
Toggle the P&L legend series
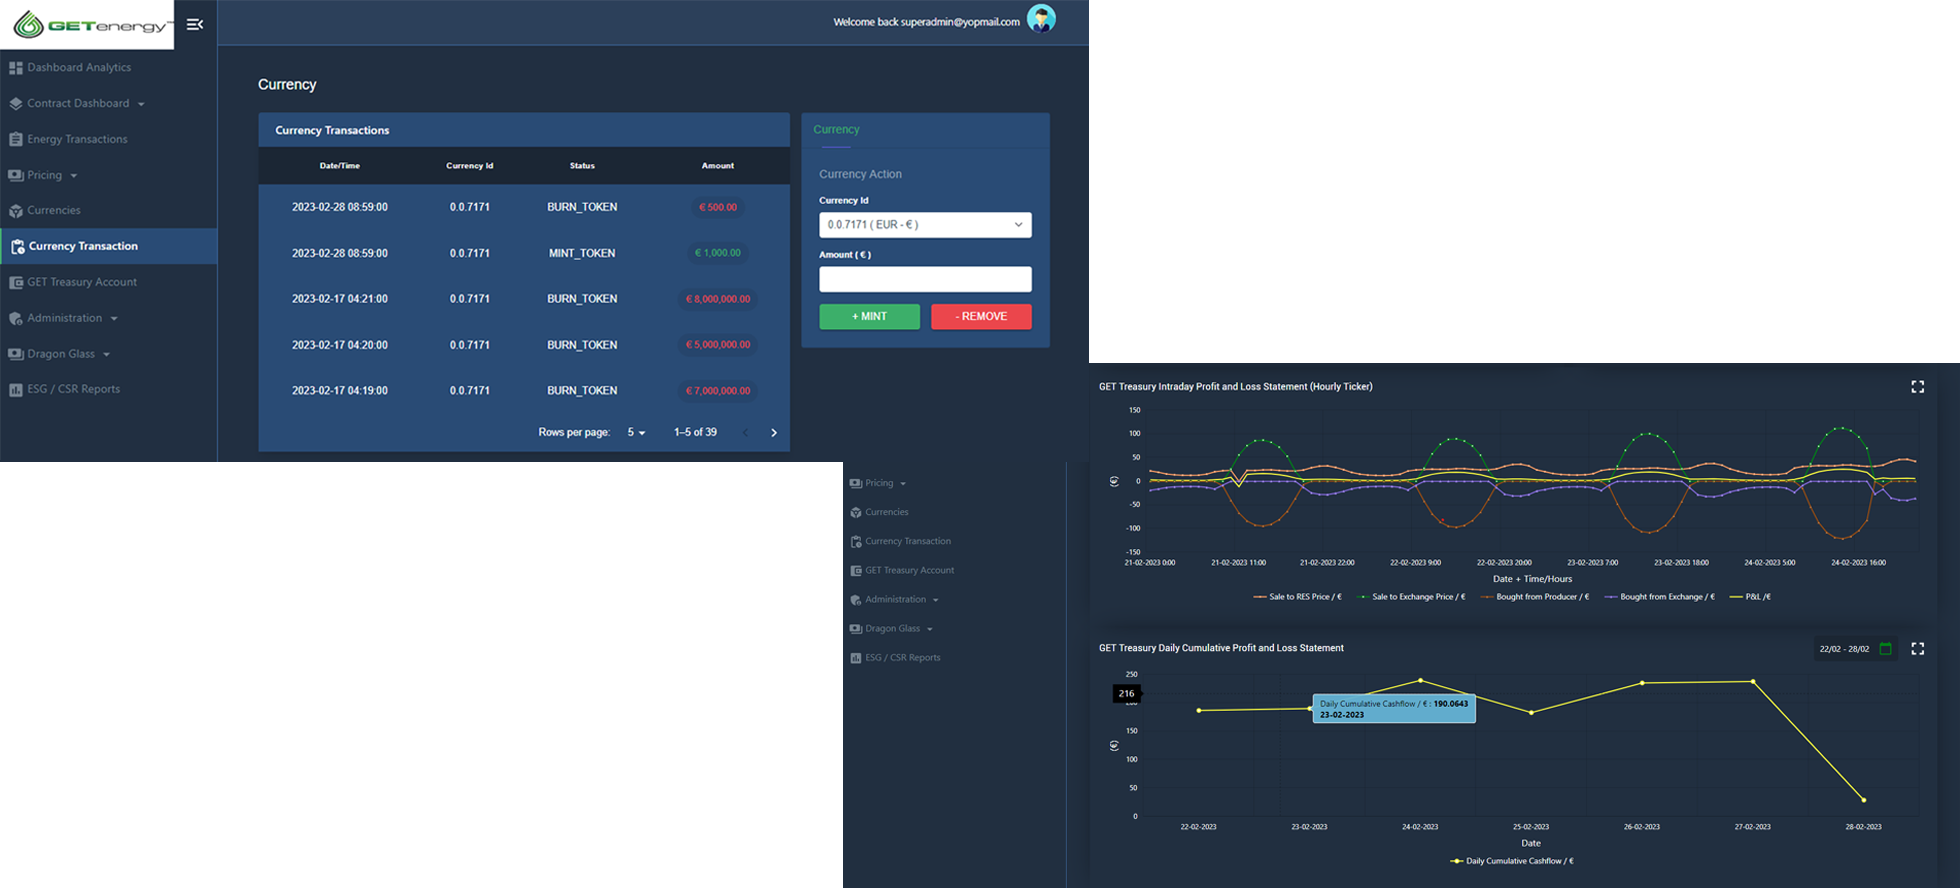1750,597
